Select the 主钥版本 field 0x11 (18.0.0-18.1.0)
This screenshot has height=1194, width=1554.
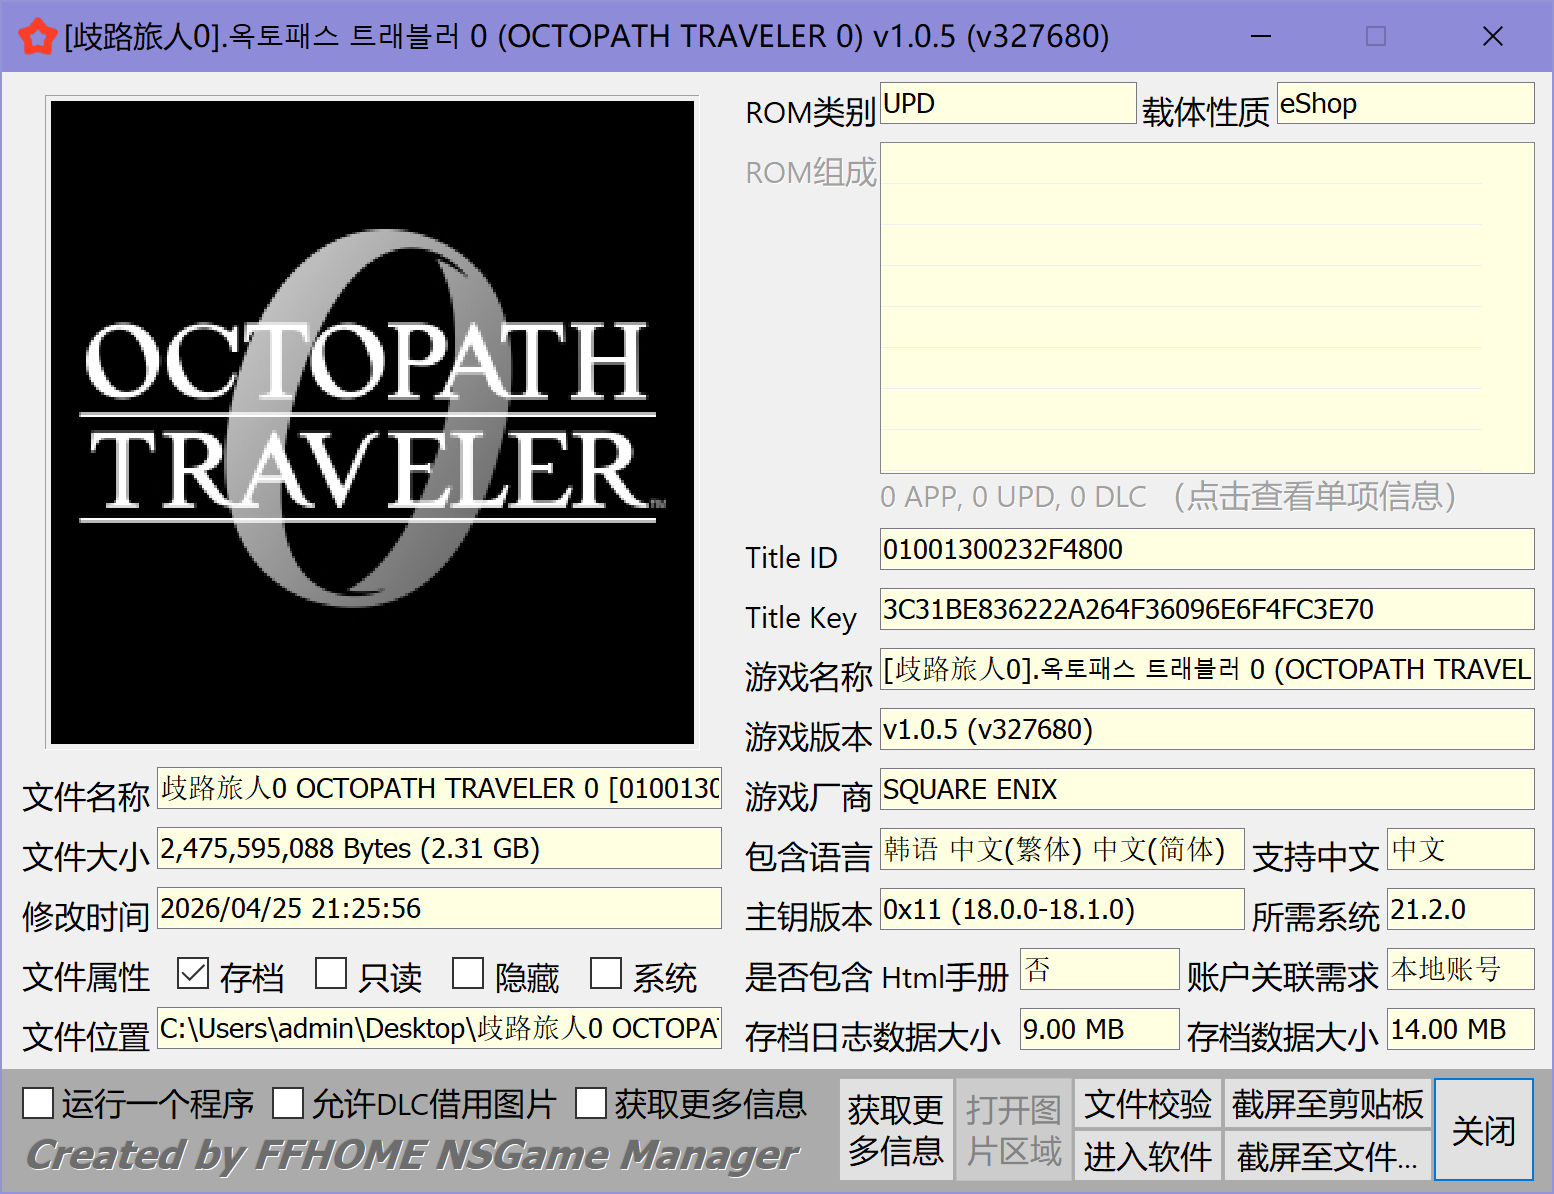pyautogui.click(x=1062, y=909)
